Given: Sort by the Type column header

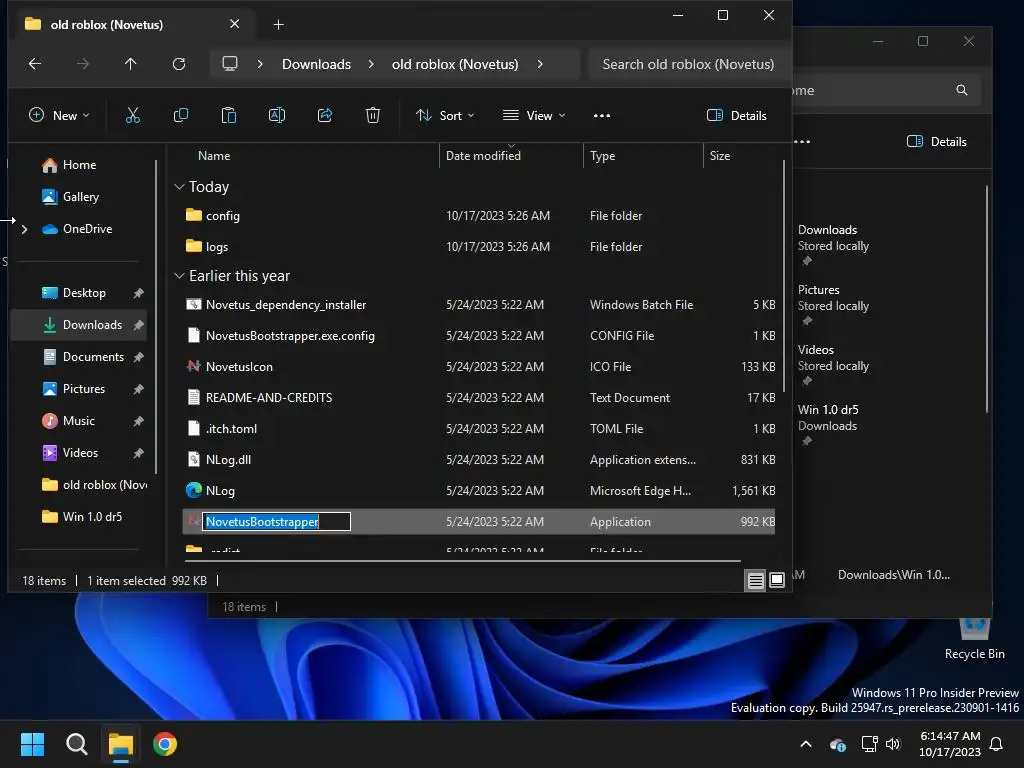Looking at the screenshot, I should 602,156.
